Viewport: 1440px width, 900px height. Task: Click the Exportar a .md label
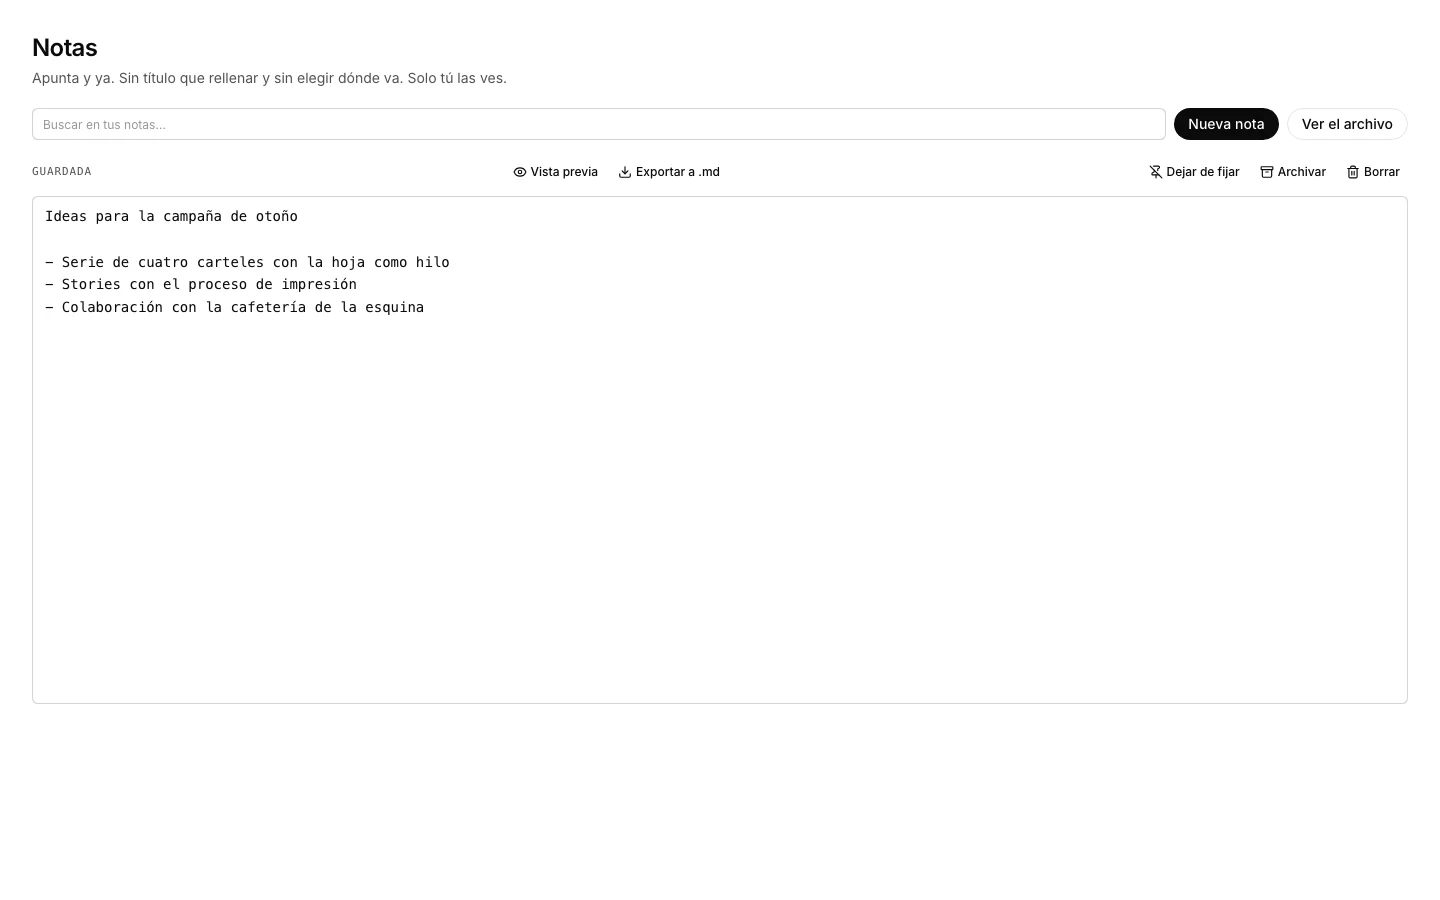678,172
